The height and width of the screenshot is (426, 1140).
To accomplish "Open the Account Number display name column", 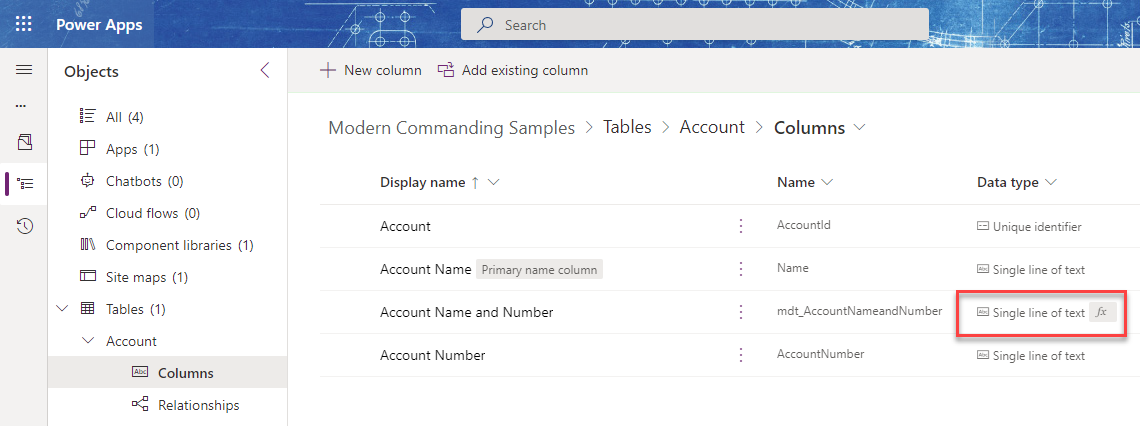I will point(433,355).
